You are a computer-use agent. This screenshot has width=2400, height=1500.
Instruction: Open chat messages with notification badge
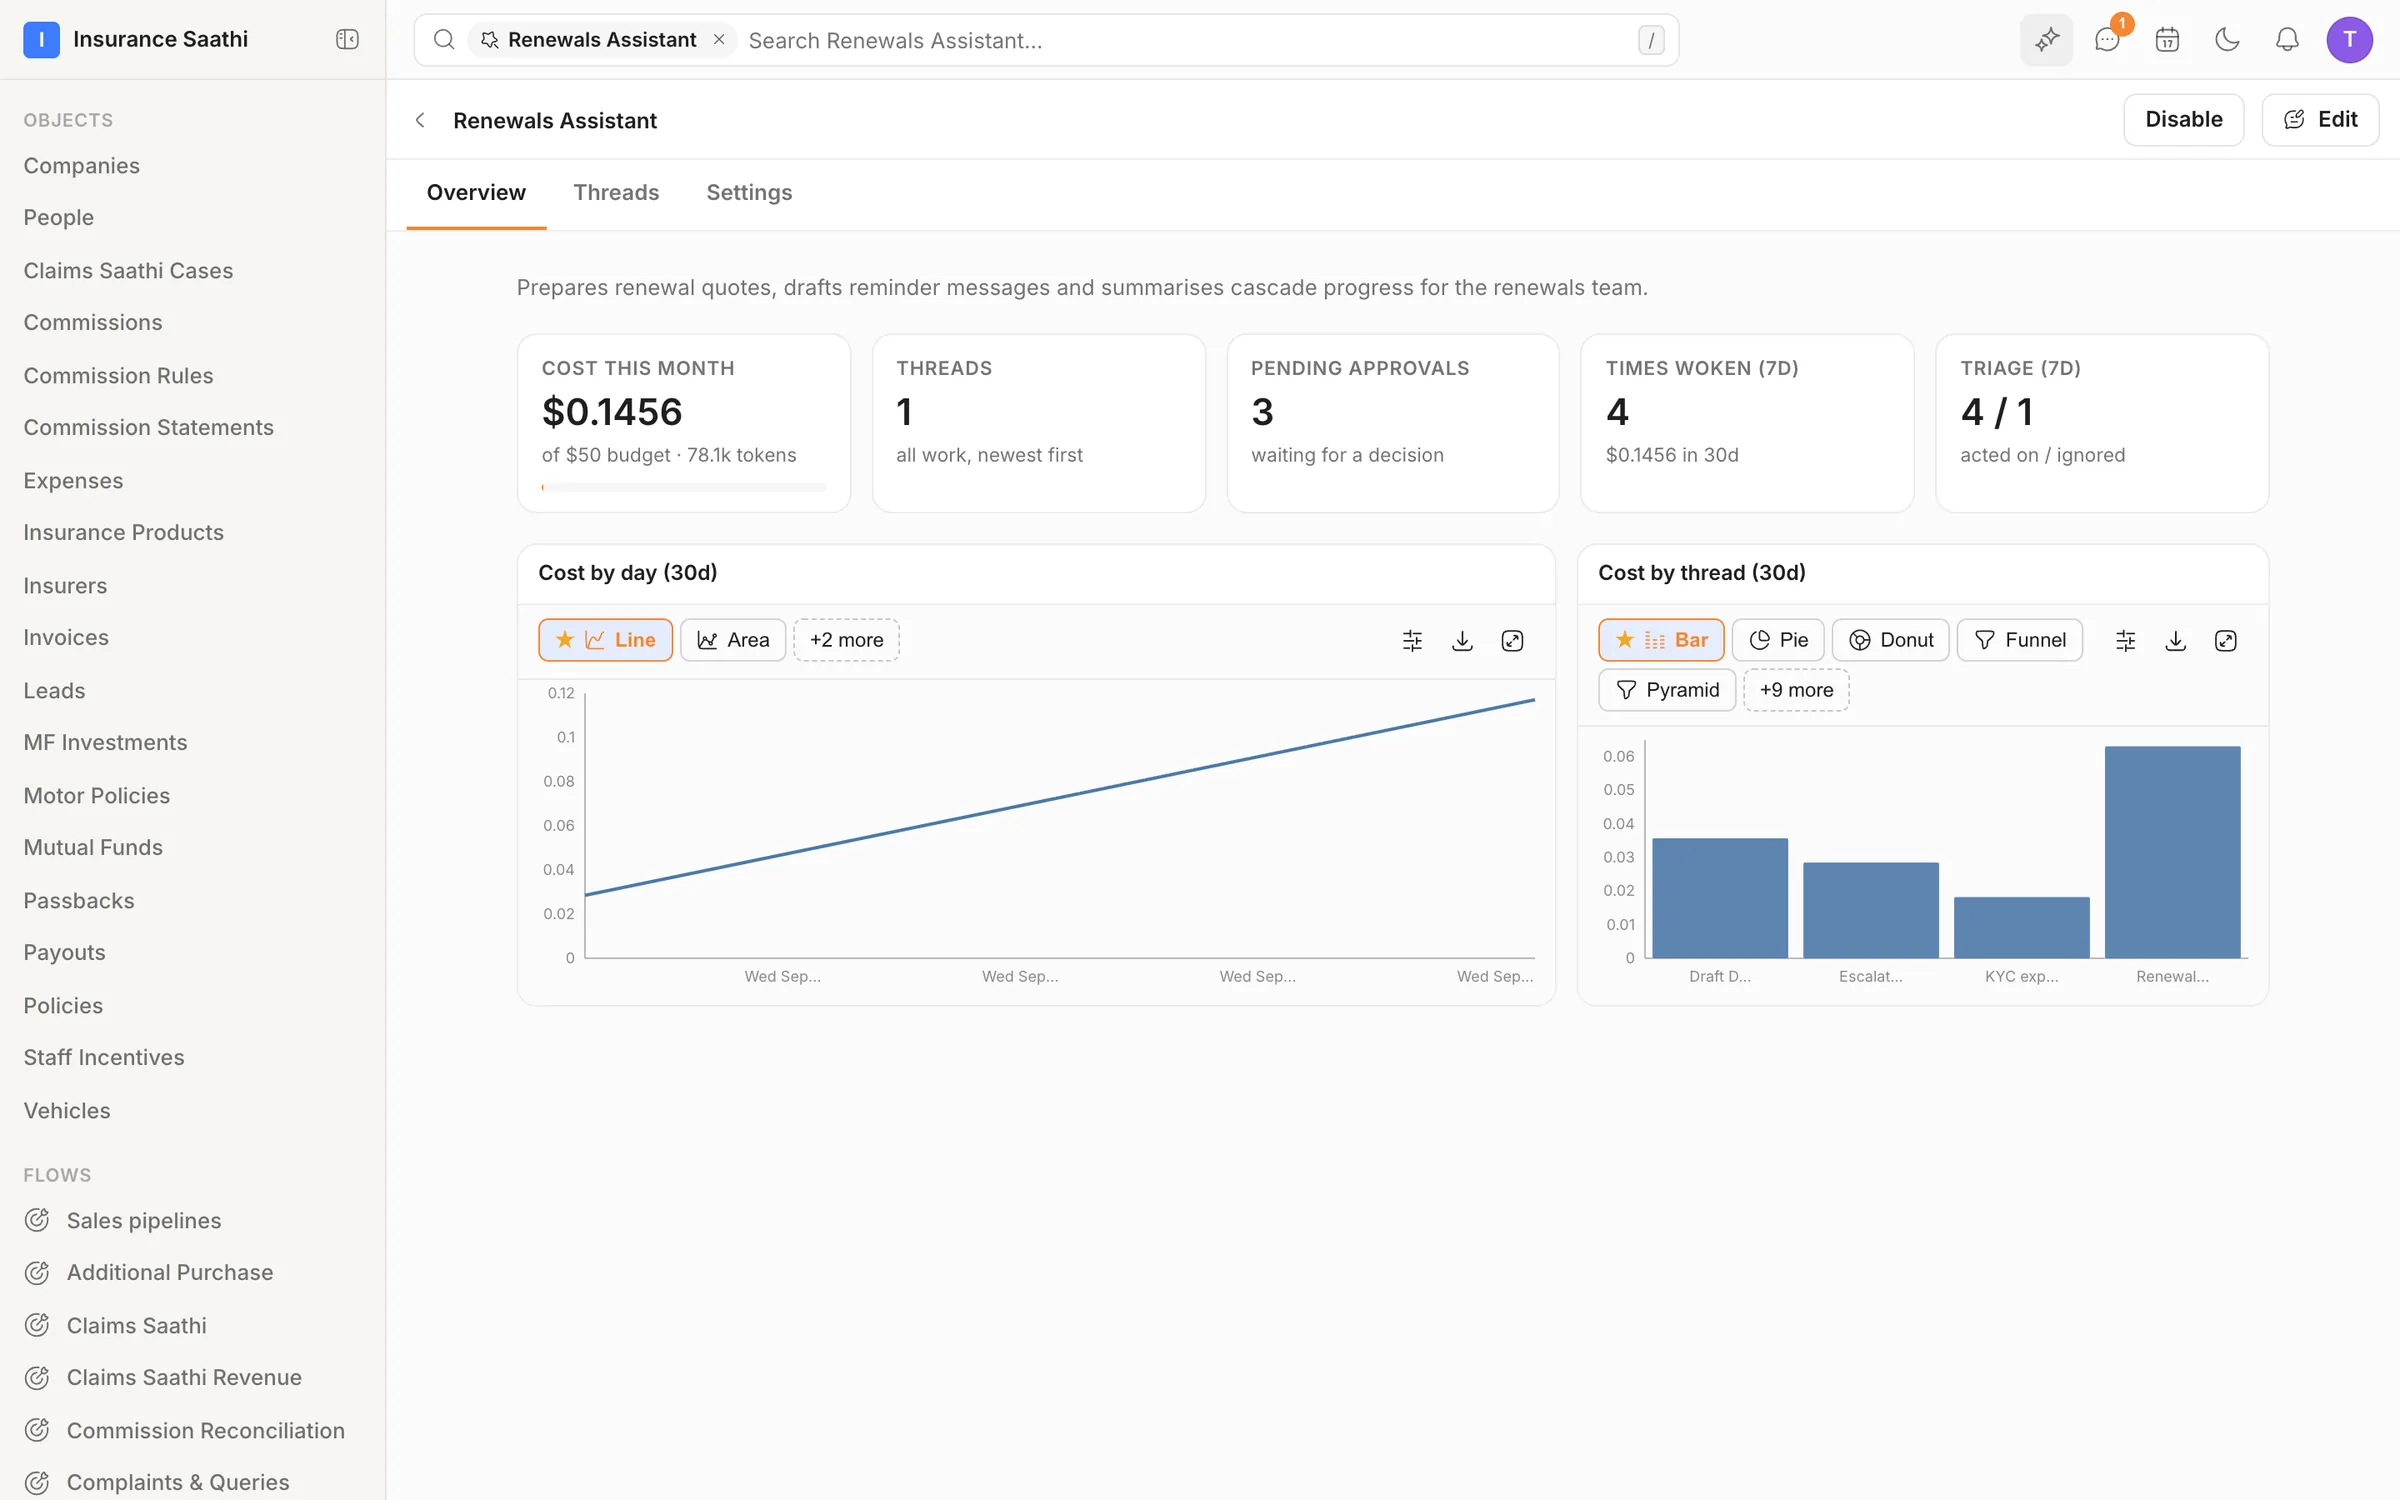2107,39
